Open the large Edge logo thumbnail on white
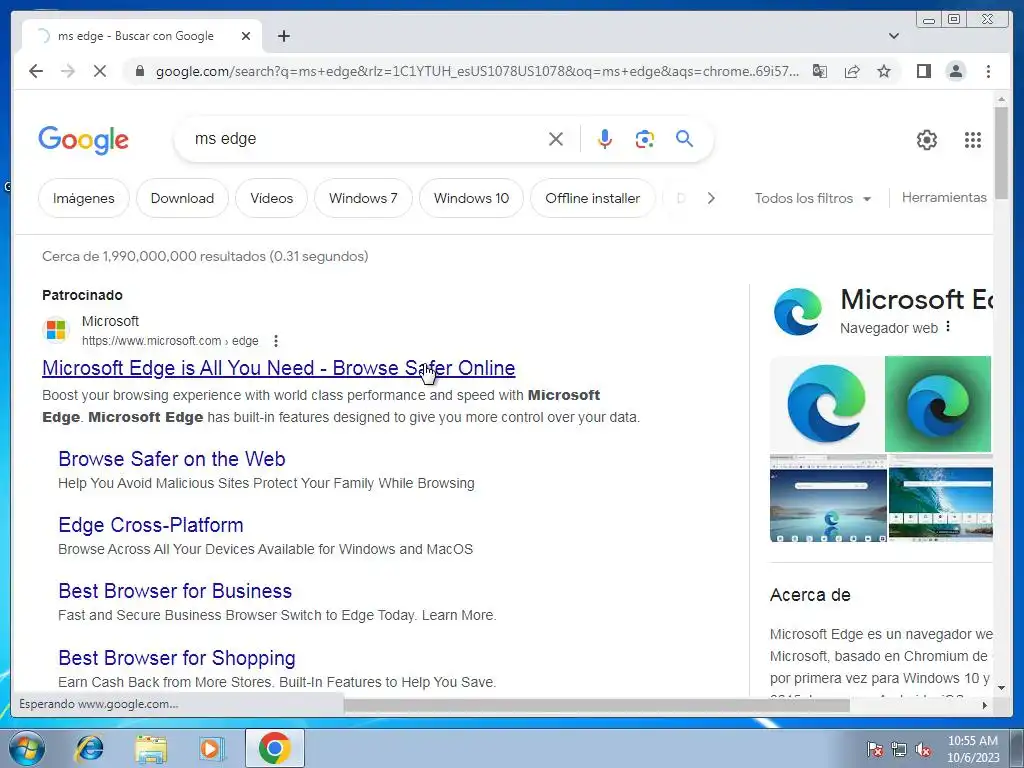 [827, 404]
